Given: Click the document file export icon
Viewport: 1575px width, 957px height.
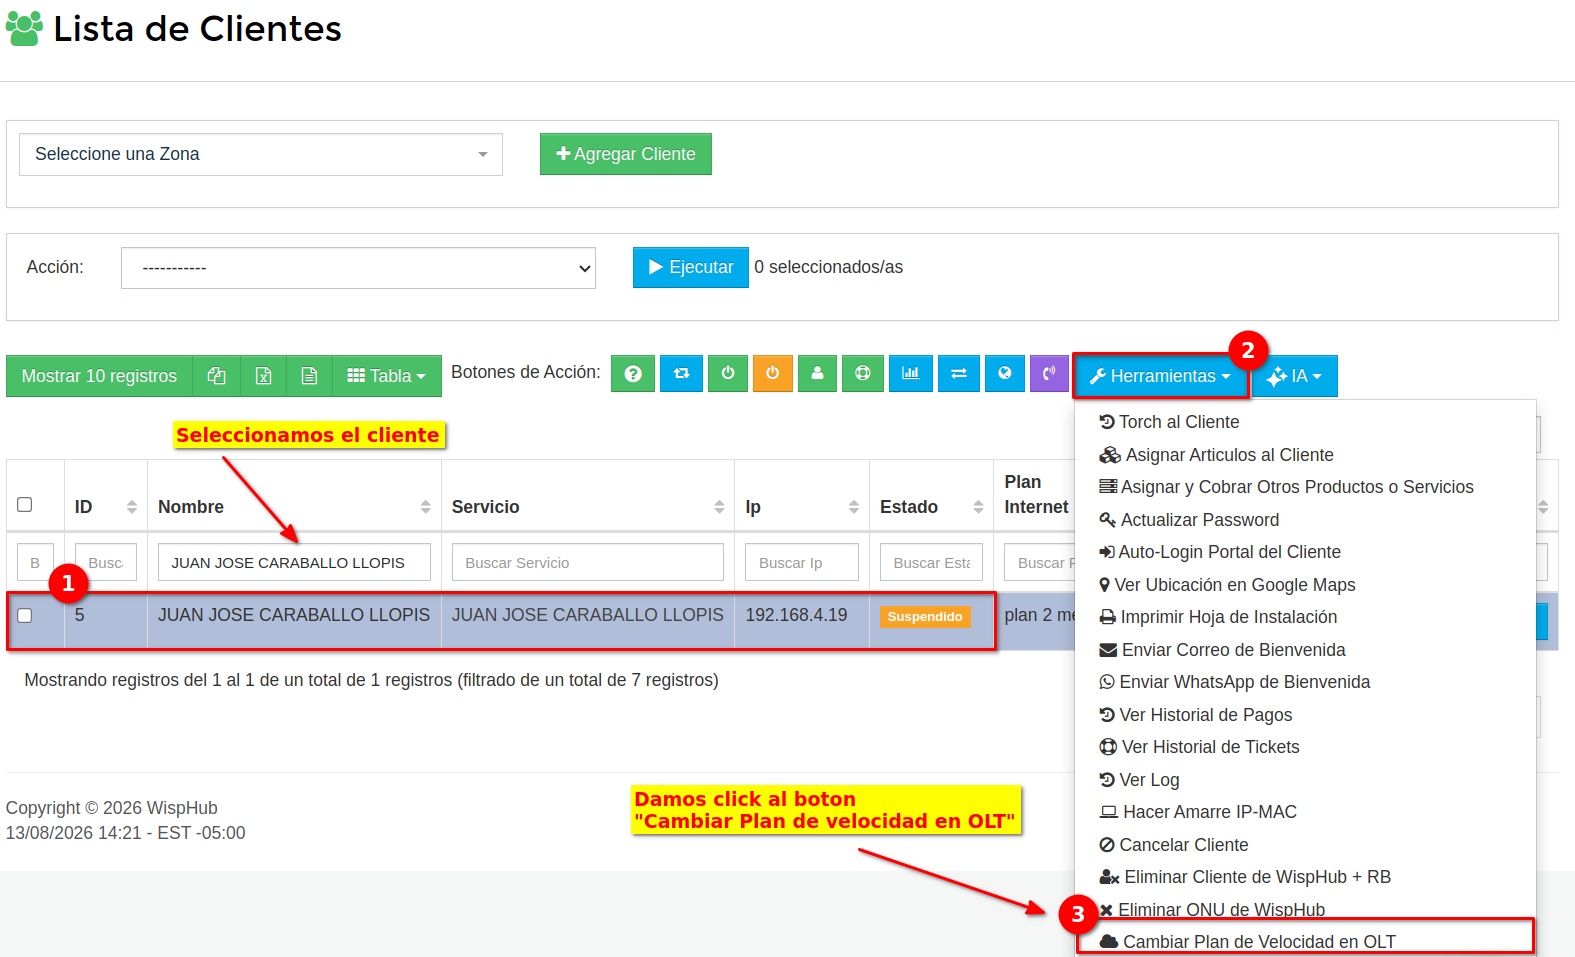Looking at the screenshot, I should click(309, 376).
